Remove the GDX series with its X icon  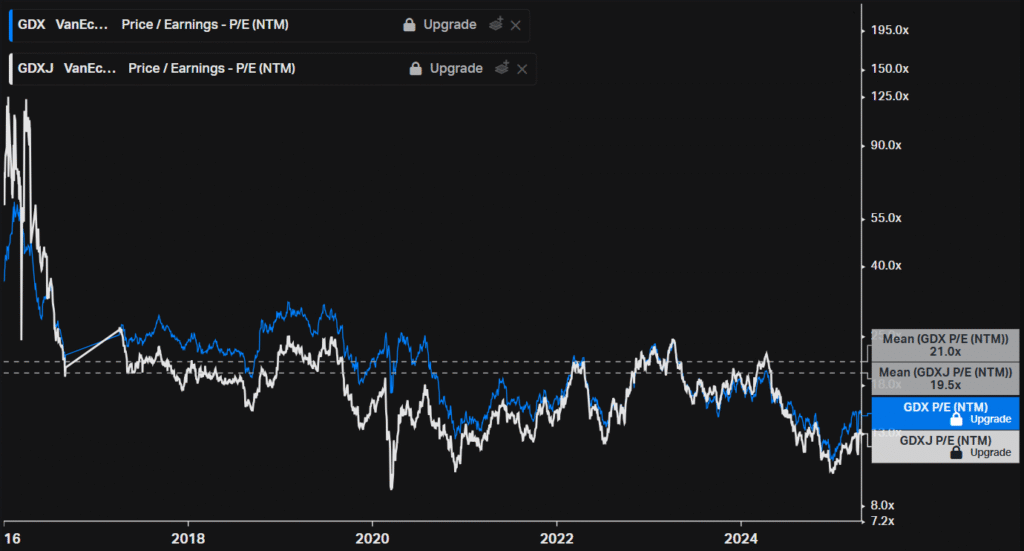click(x=516, y=25)
